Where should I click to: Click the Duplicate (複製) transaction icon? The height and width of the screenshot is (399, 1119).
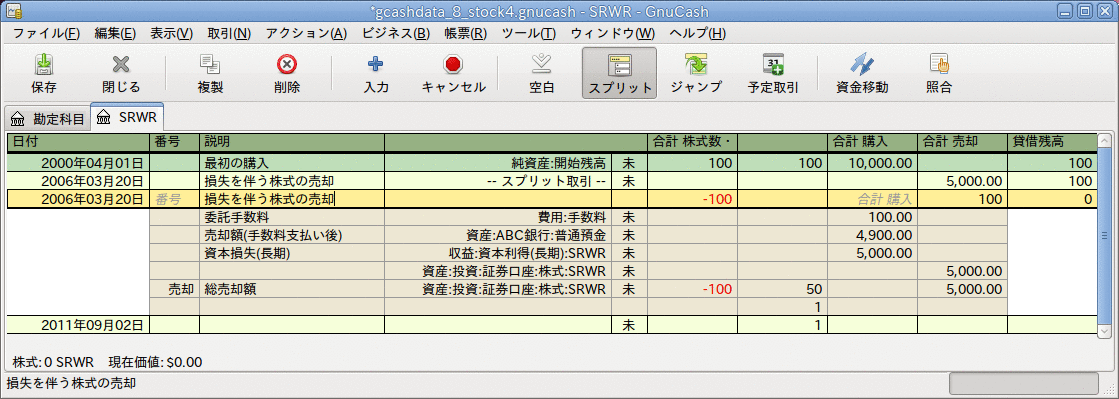pyautogui.click(x=211, y=74)
